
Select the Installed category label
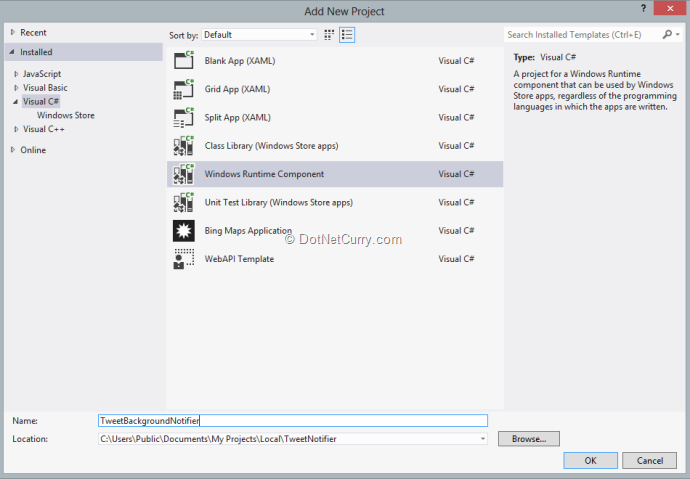[36, 52]
